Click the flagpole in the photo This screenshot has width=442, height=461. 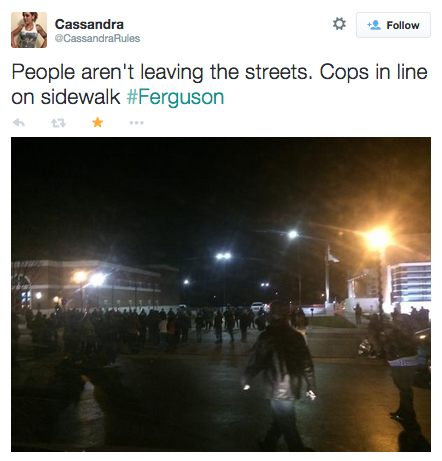click(328, 275)
